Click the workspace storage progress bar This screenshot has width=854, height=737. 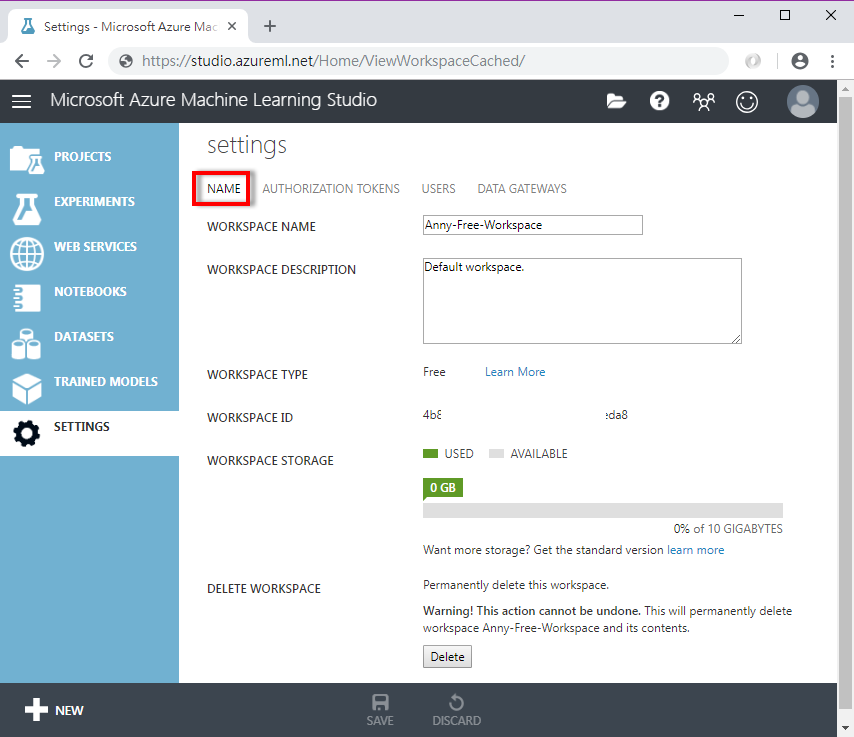click(x=602, y=510)
